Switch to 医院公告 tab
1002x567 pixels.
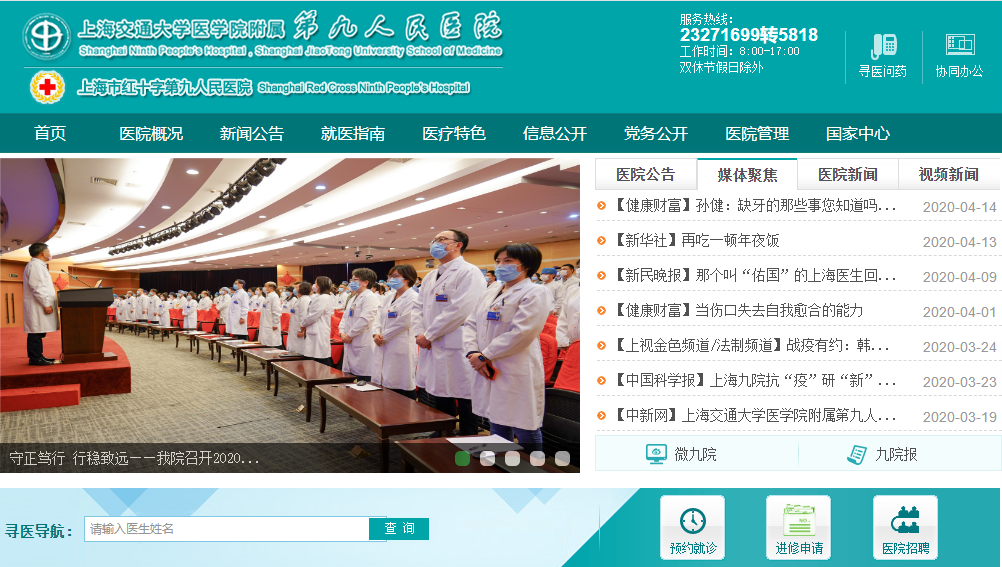(x=646, y=175)
